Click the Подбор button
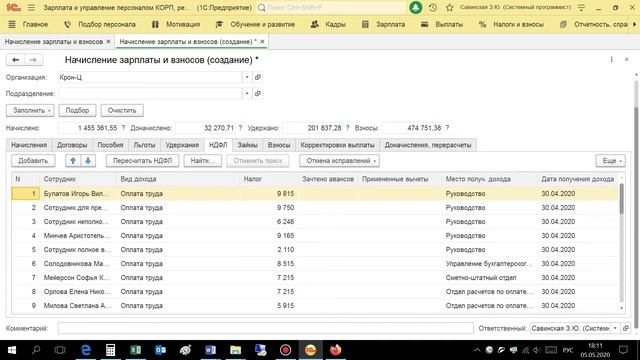This screenshot has height=360, width=640. pyautogui.click(x=77, y=111)
